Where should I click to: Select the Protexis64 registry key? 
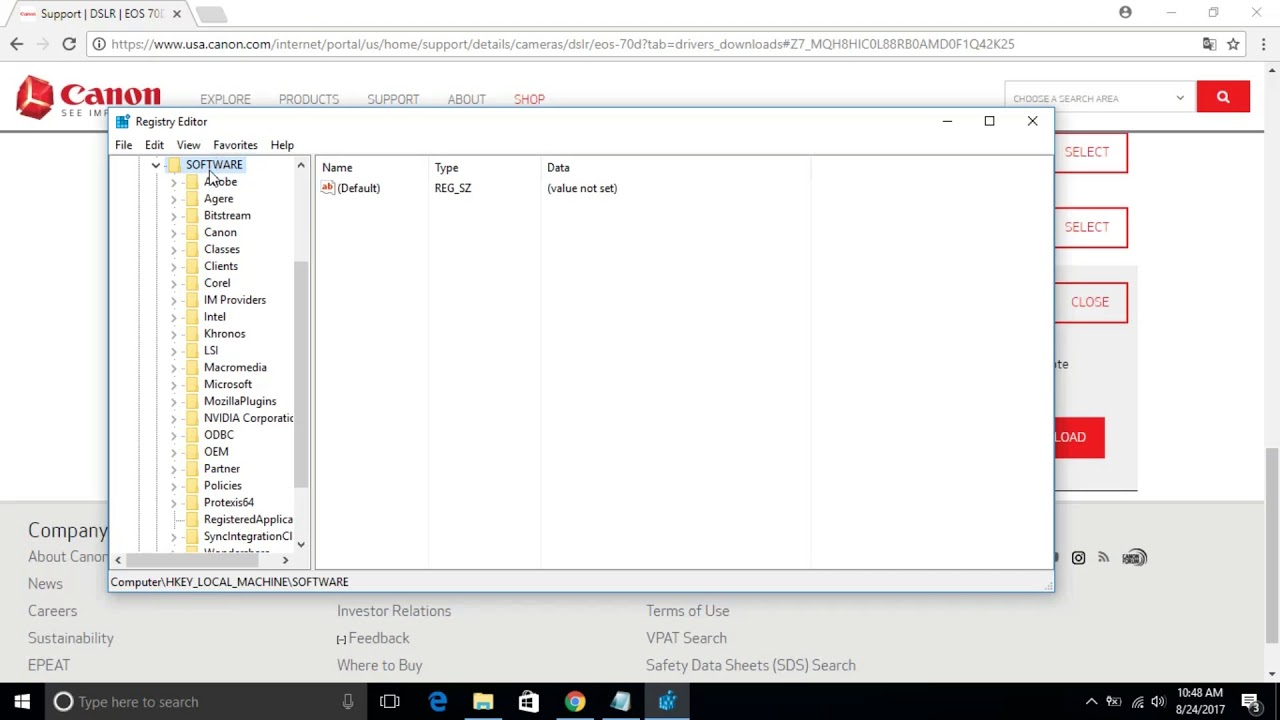point(228,502)
